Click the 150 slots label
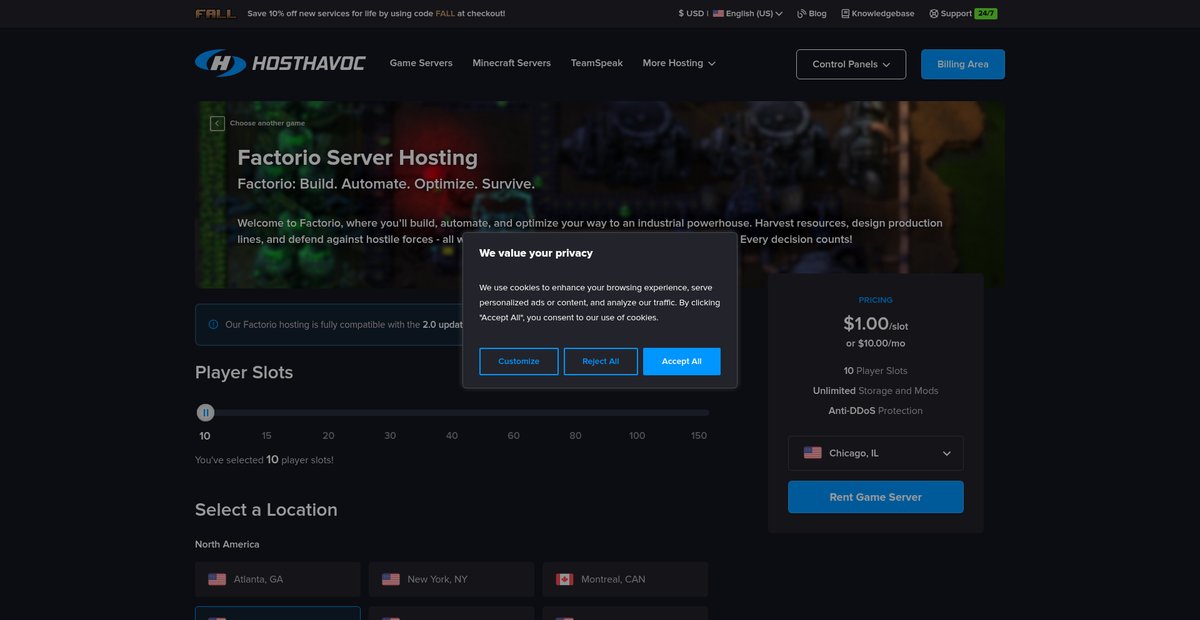This screenshot has height=620, width=1200. 699,436
